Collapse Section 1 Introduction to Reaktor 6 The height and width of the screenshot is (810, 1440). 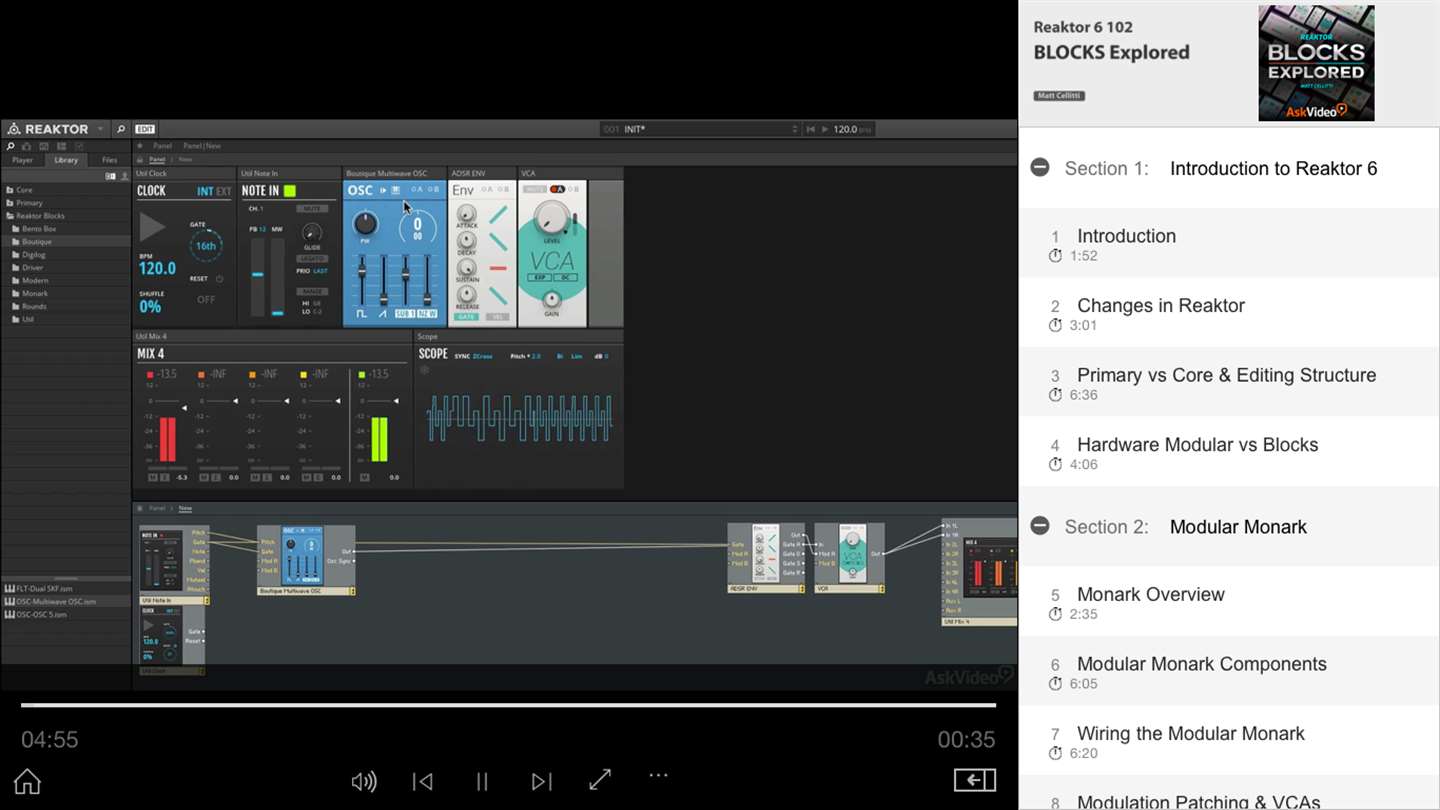1040,168
